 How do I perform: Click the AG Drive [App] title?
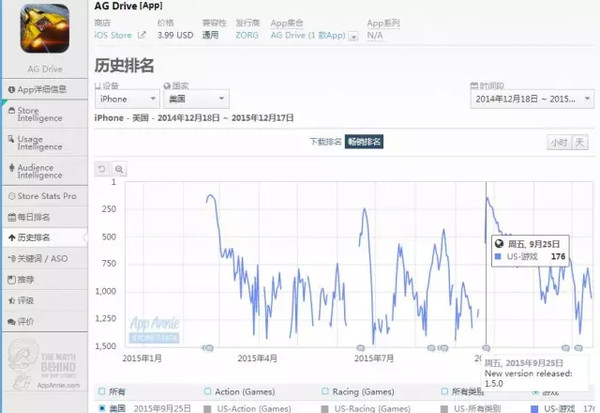pos(128,6)
